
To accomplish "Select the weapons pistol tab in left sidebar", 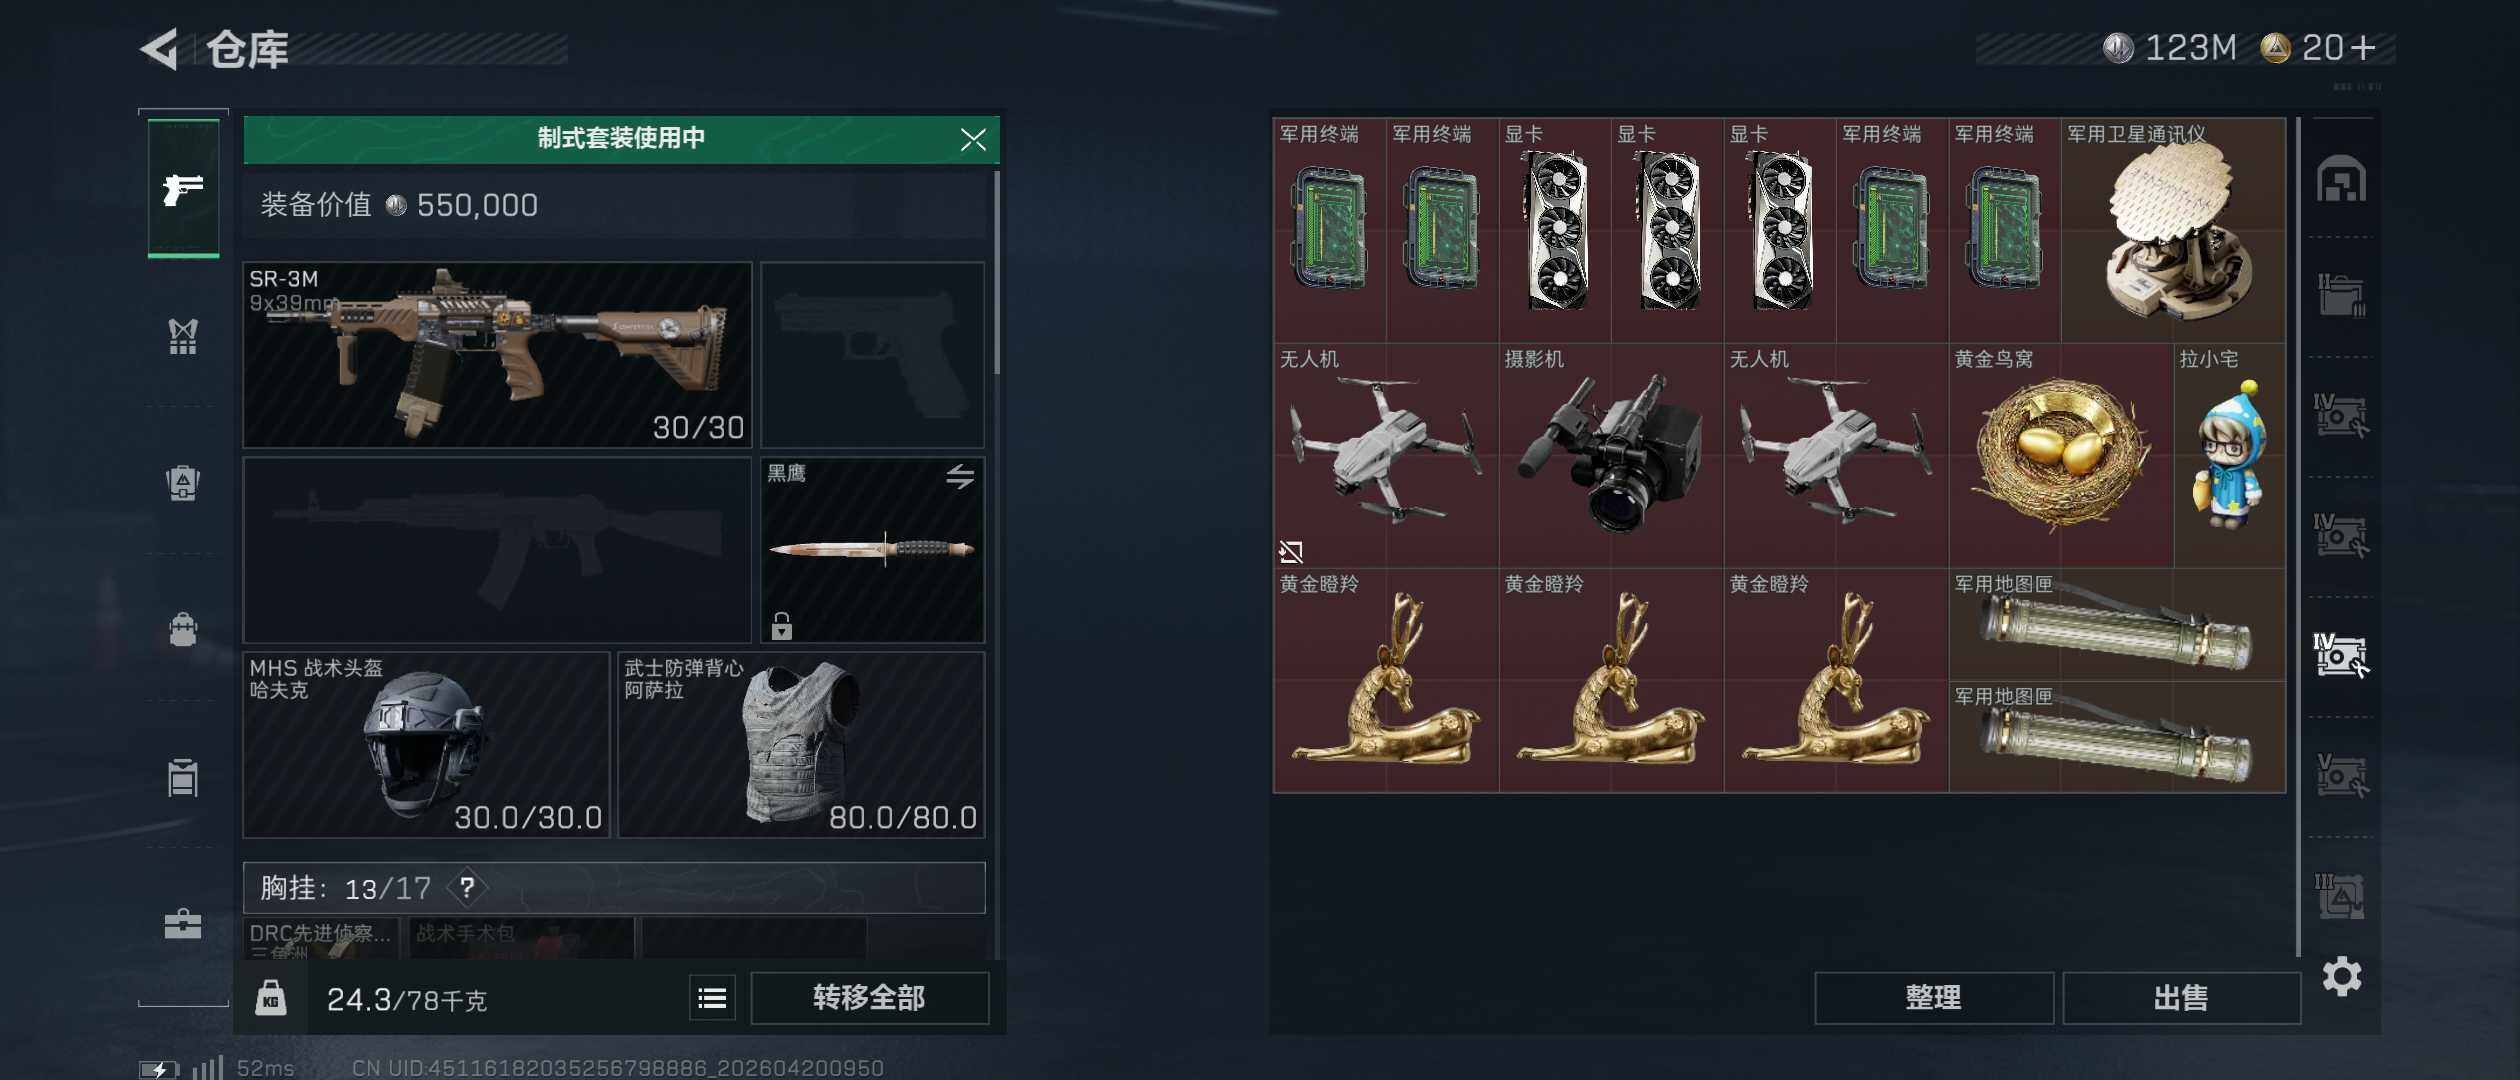I will 183,188.
